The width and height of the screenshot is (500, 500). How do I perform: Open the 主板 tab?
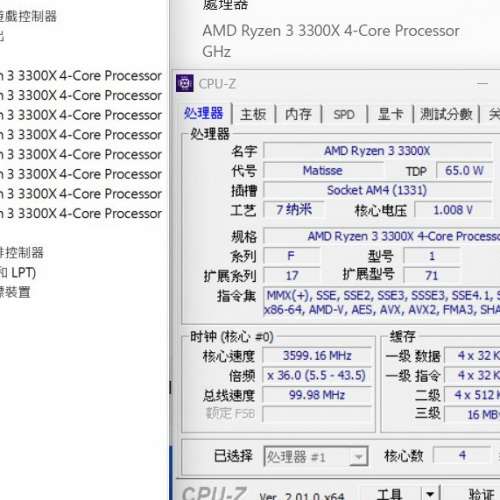(x=253, y=114)
